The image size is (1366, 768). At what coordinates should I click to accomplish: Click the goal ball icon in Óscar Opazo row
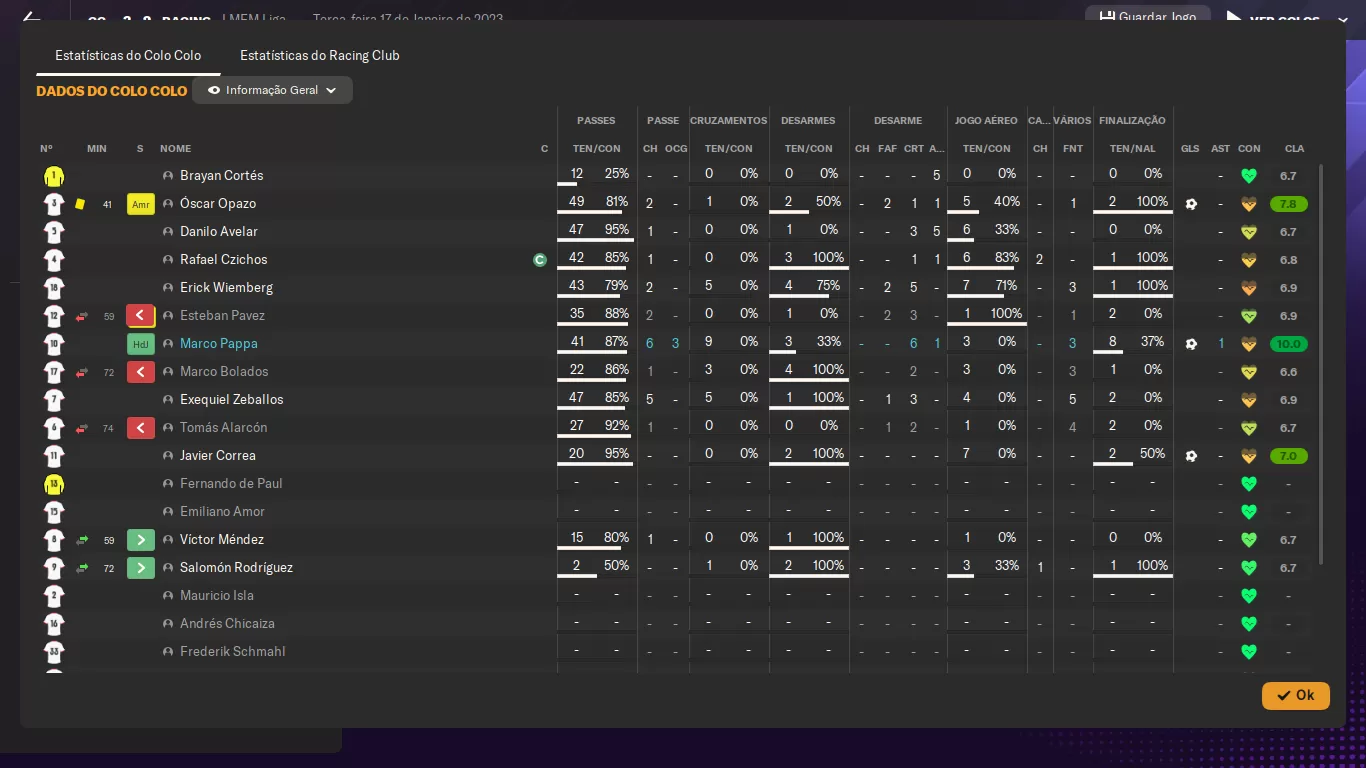(1191, 204)
